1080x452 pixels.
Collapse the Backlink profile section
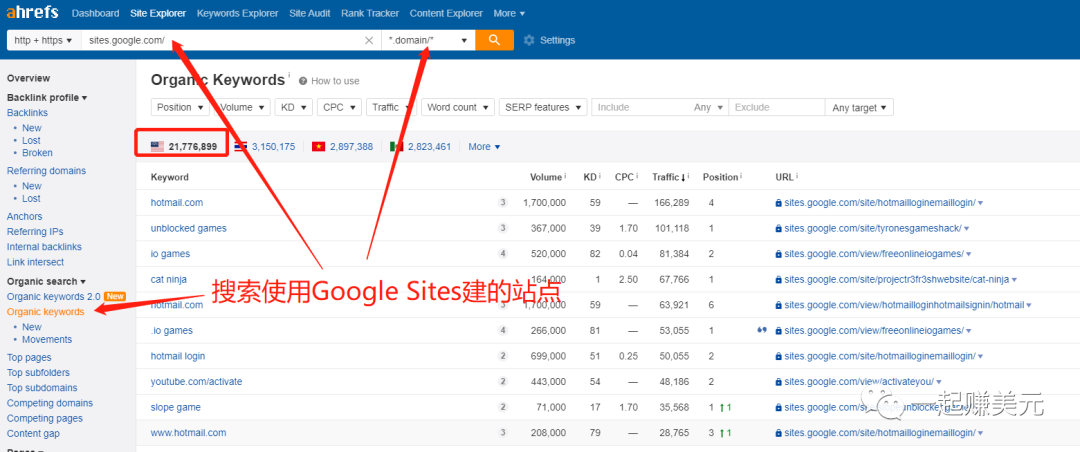click(x=47, y=98)
